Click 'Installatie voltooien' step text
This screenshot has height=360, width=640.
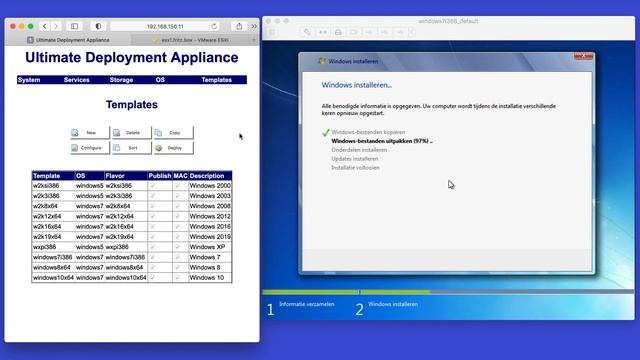(x=356, y=168)
